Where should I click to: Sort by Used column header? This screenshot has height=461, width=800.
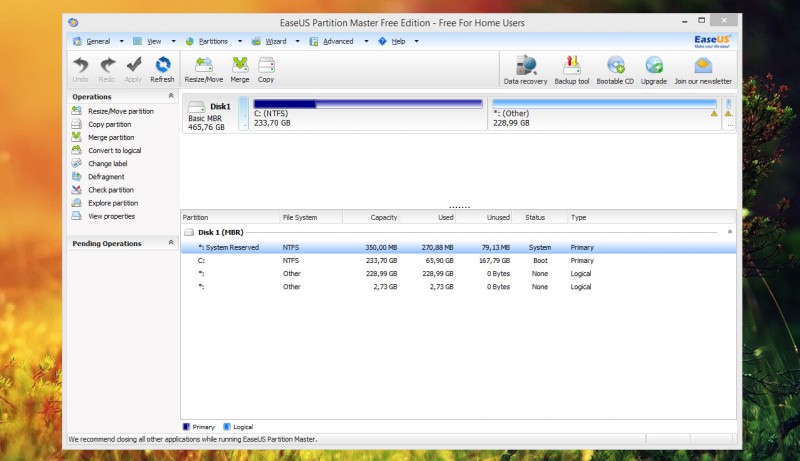tap(427, 217)
